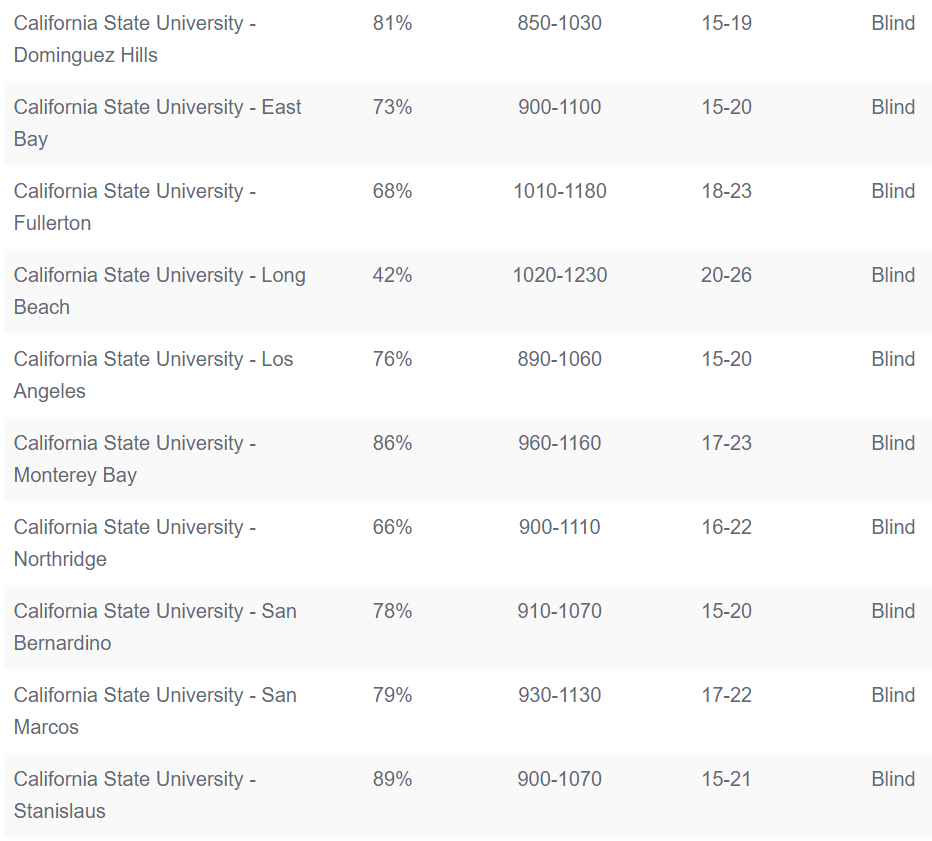Screen dimensions: 932x841
Task: Click the 960-1160 SAT range for Monterey Bay
Action: point(560,443)
